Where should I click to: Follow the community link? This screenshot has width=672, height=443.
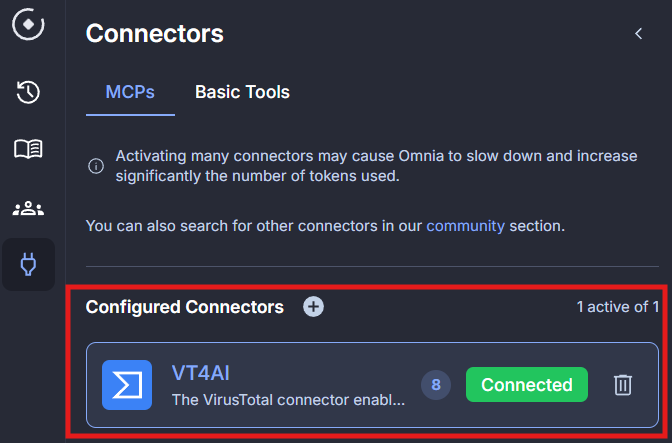pyautogui.click(x=465, y=226)
